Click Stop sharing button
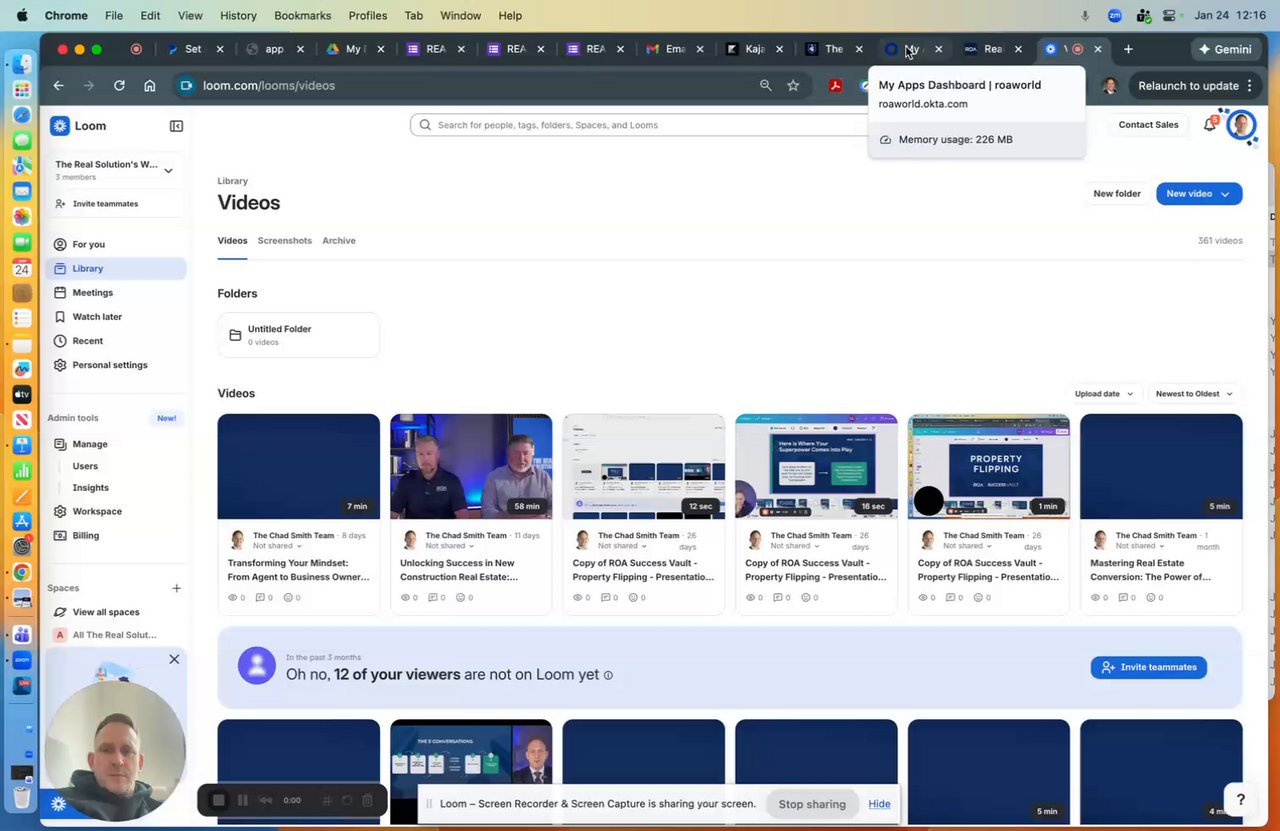This screenshot has width=1280, height=831. coord(812,804)
